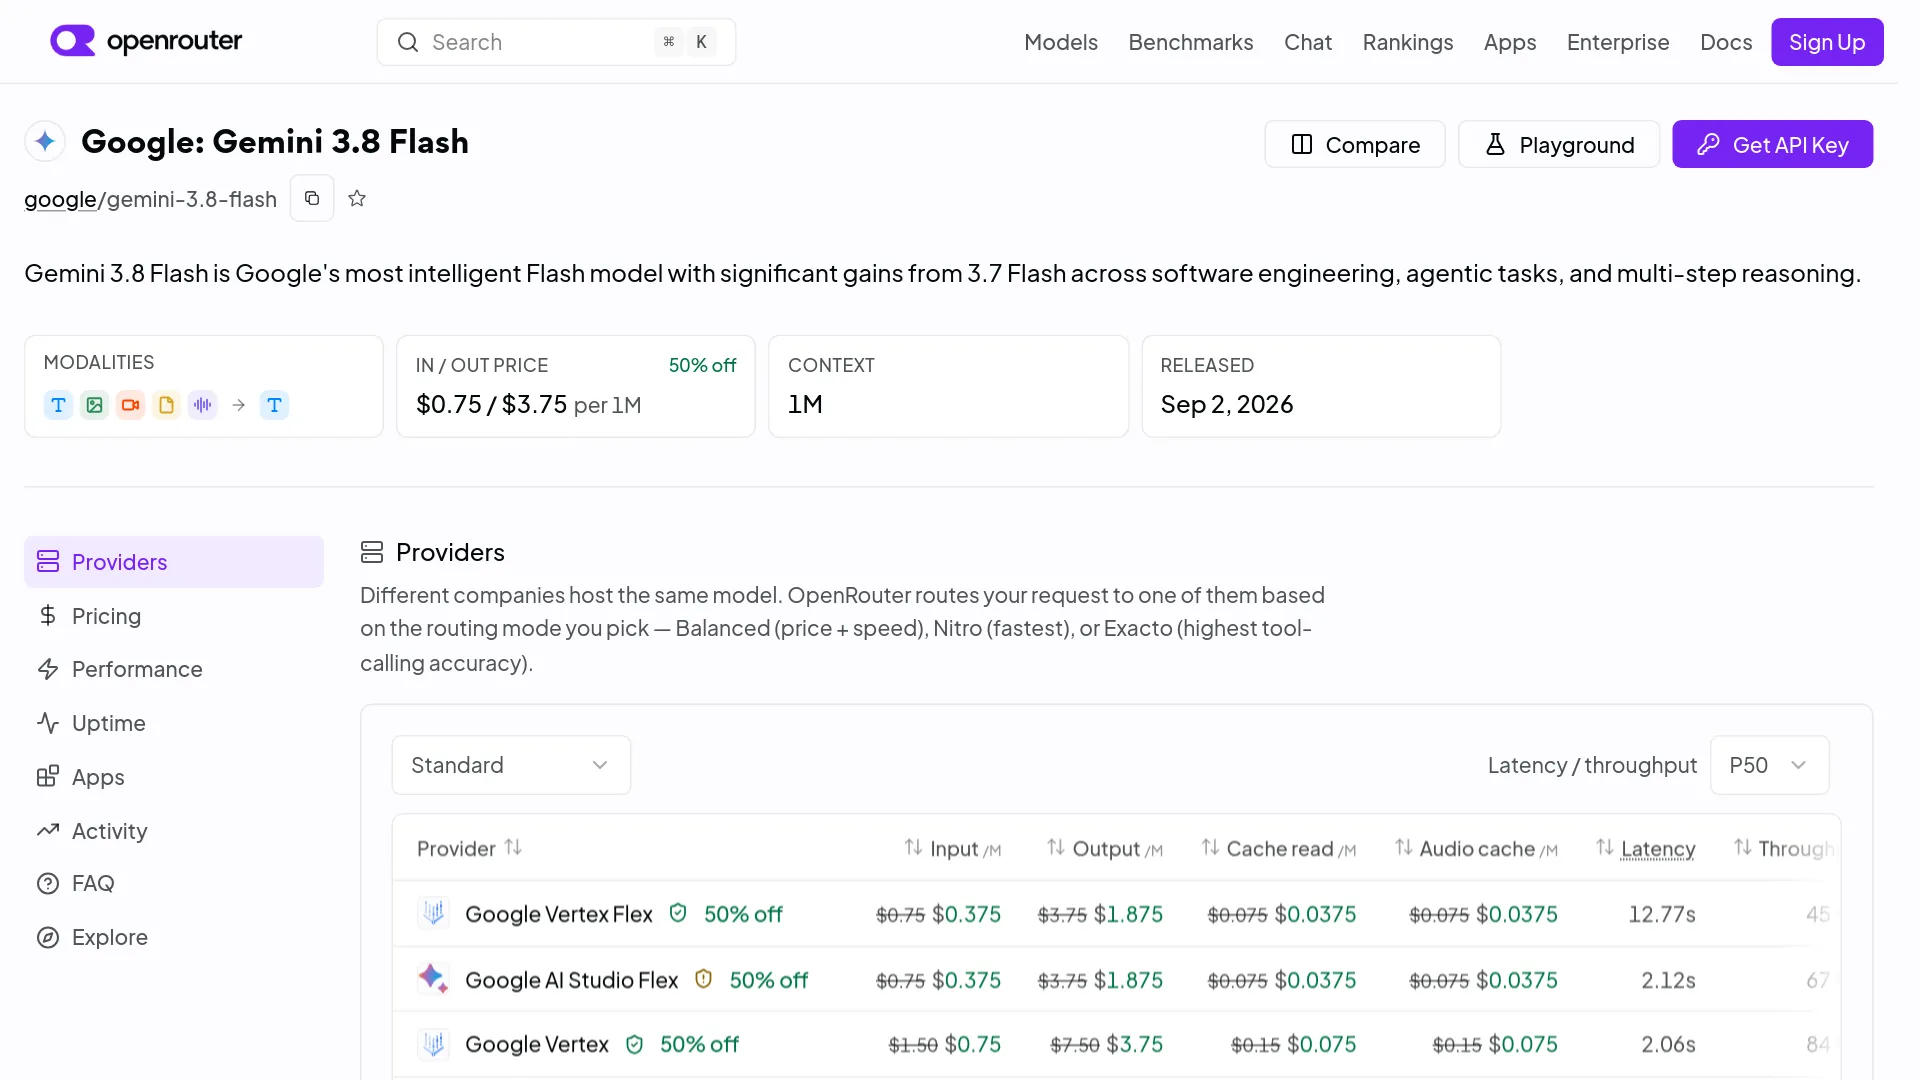Open Explore in the sidebar

click(x=174, y=937)
